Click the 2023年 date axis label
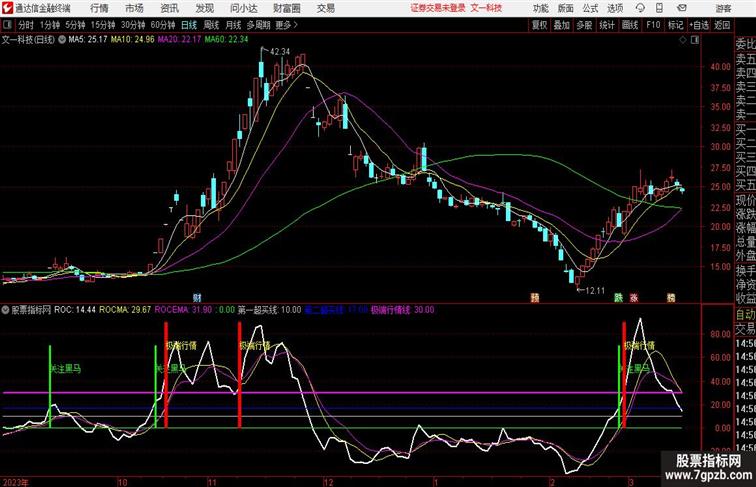Image resolution: width=756 pixels, height=487 pixels. click(15, 482)
